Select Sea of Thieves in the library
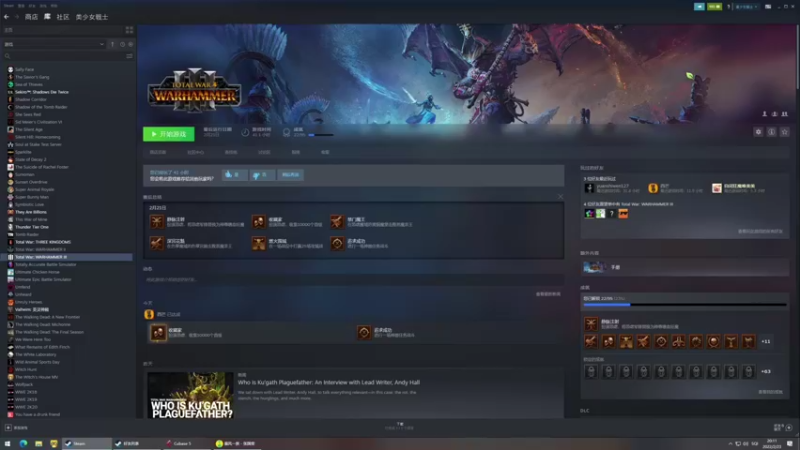The width and height of the screenshot is (800, 450). 29,85
